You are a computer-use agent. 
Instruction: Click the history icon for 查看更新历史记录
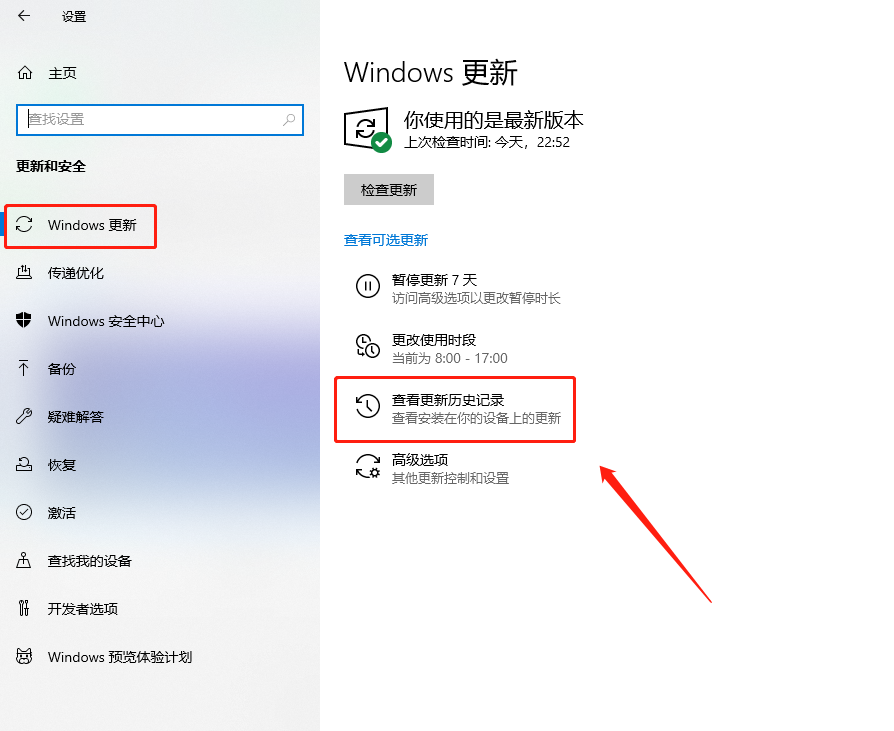click(368, 406)
